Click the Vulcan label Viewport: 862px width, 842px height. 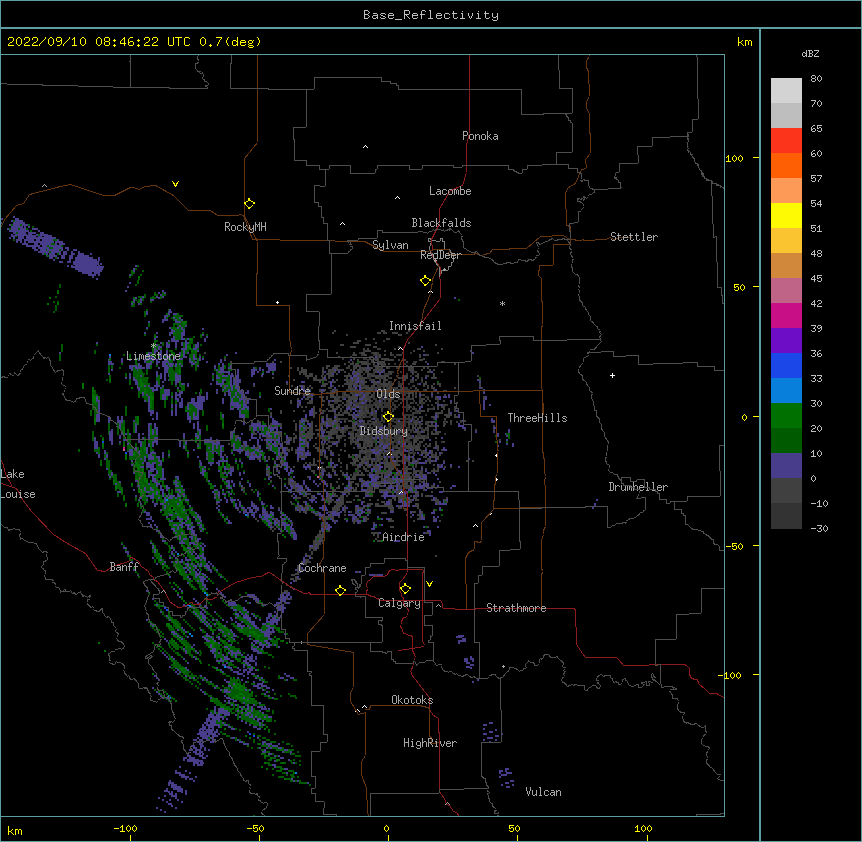(543, 792)
